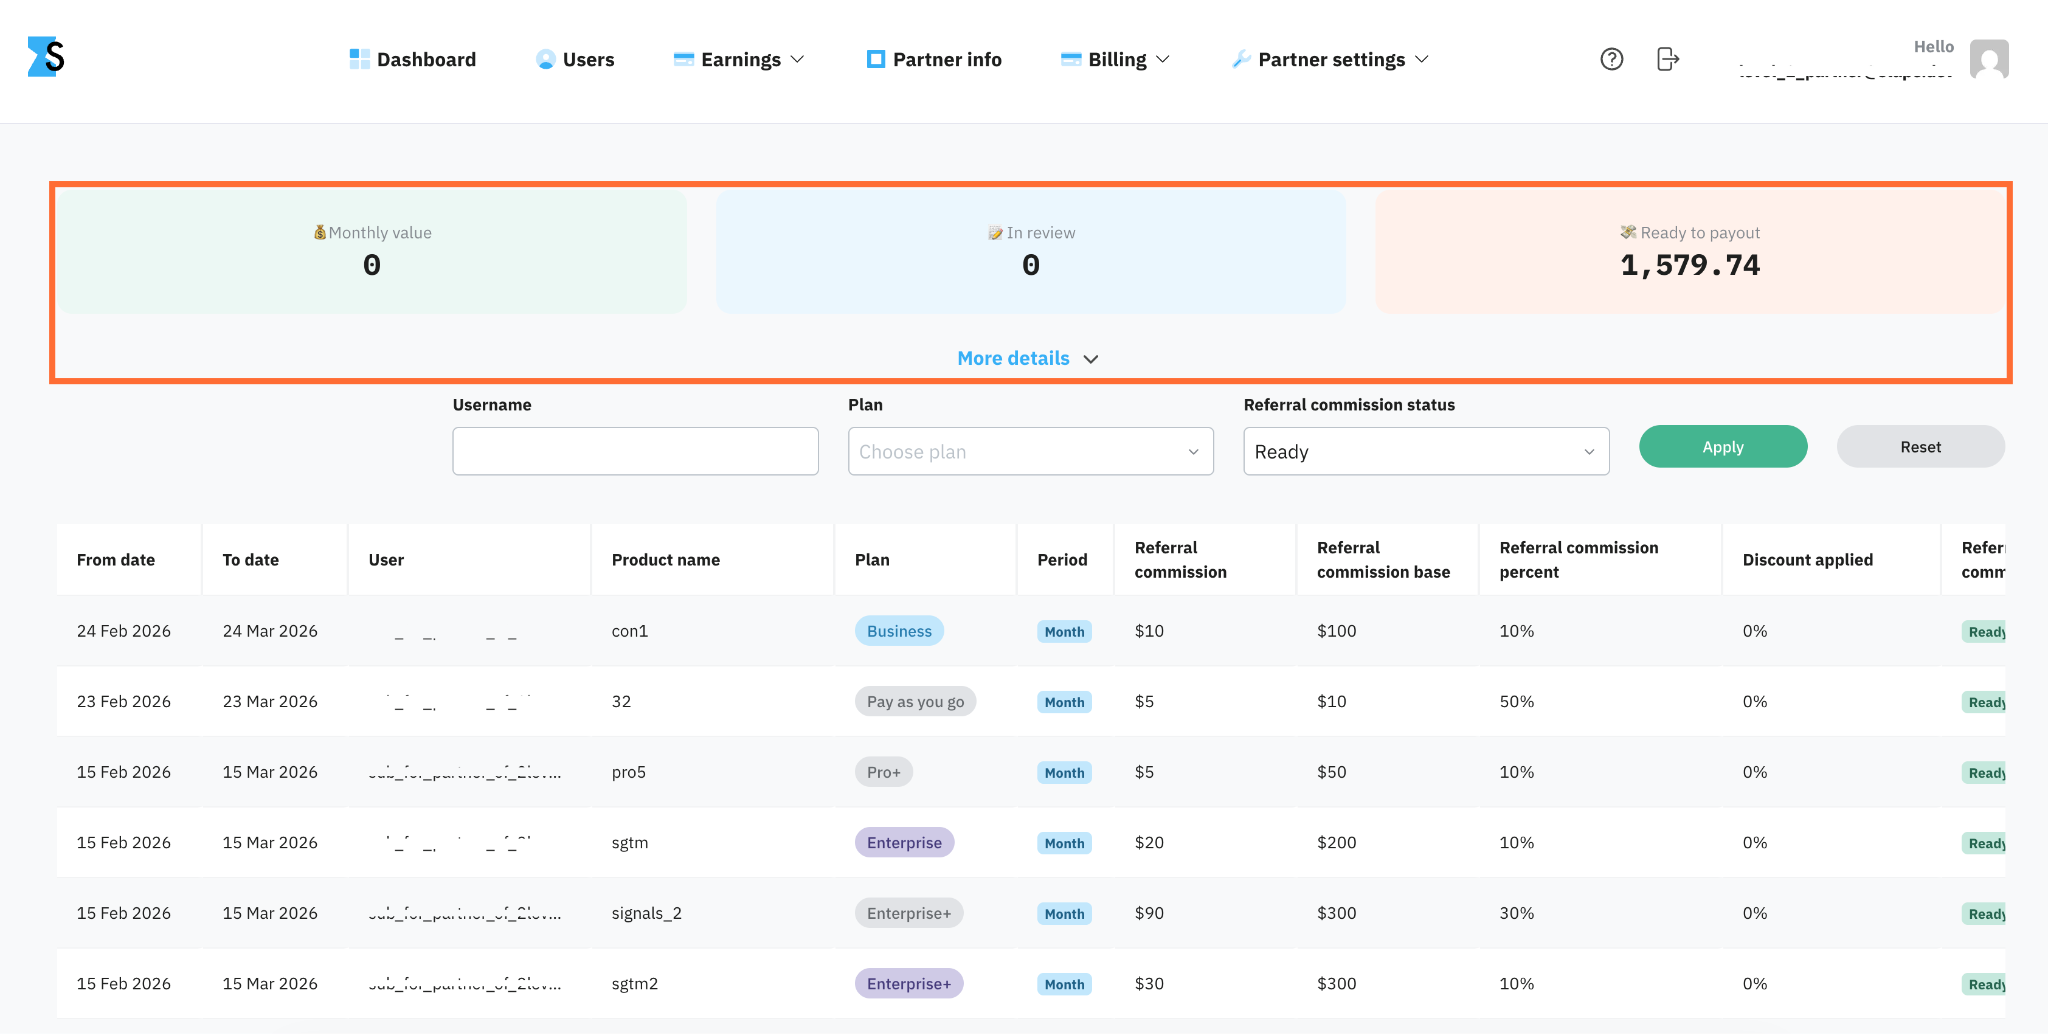The width and height of the screenshot is (2048, 1034).
Task: Click the Partner settings wrench icon
Action: (x=1241, y=59)
